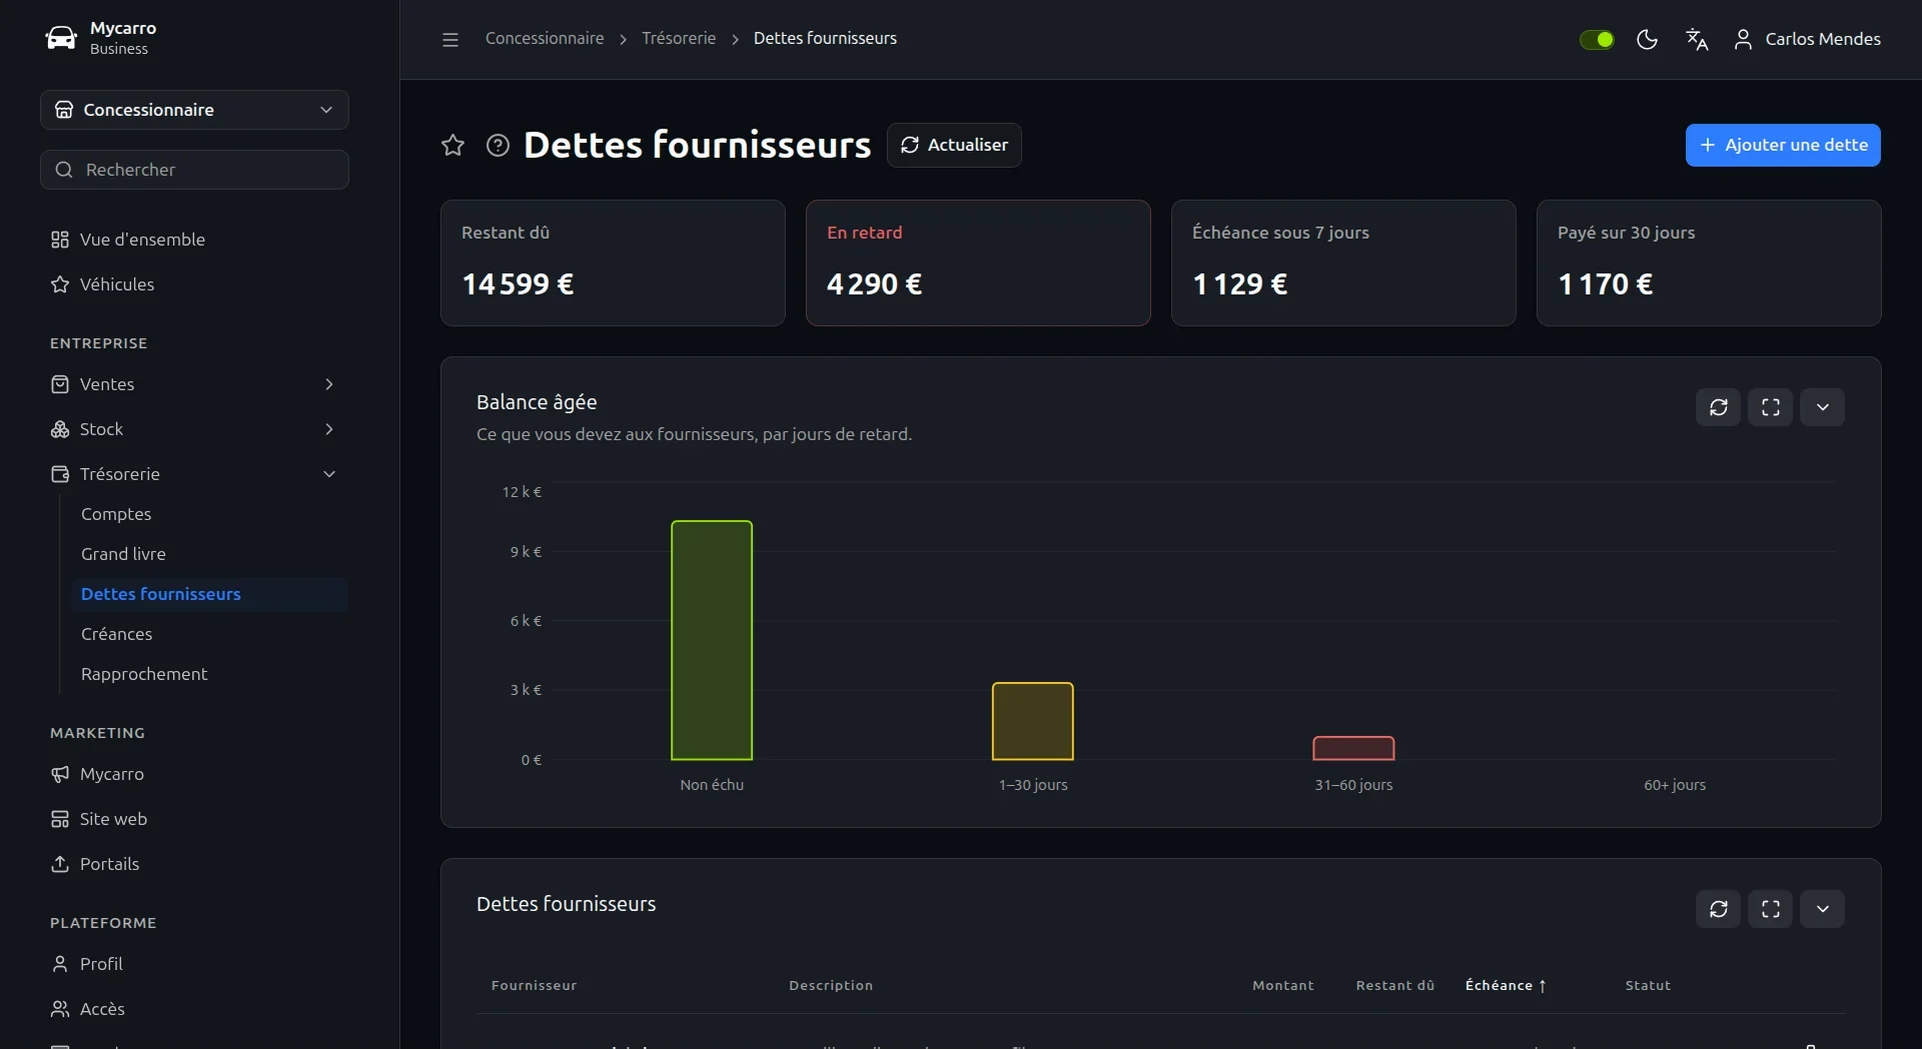1922x1049 pixels.
Task: Mark page as favorite with star icon
Action: [453, 145]
